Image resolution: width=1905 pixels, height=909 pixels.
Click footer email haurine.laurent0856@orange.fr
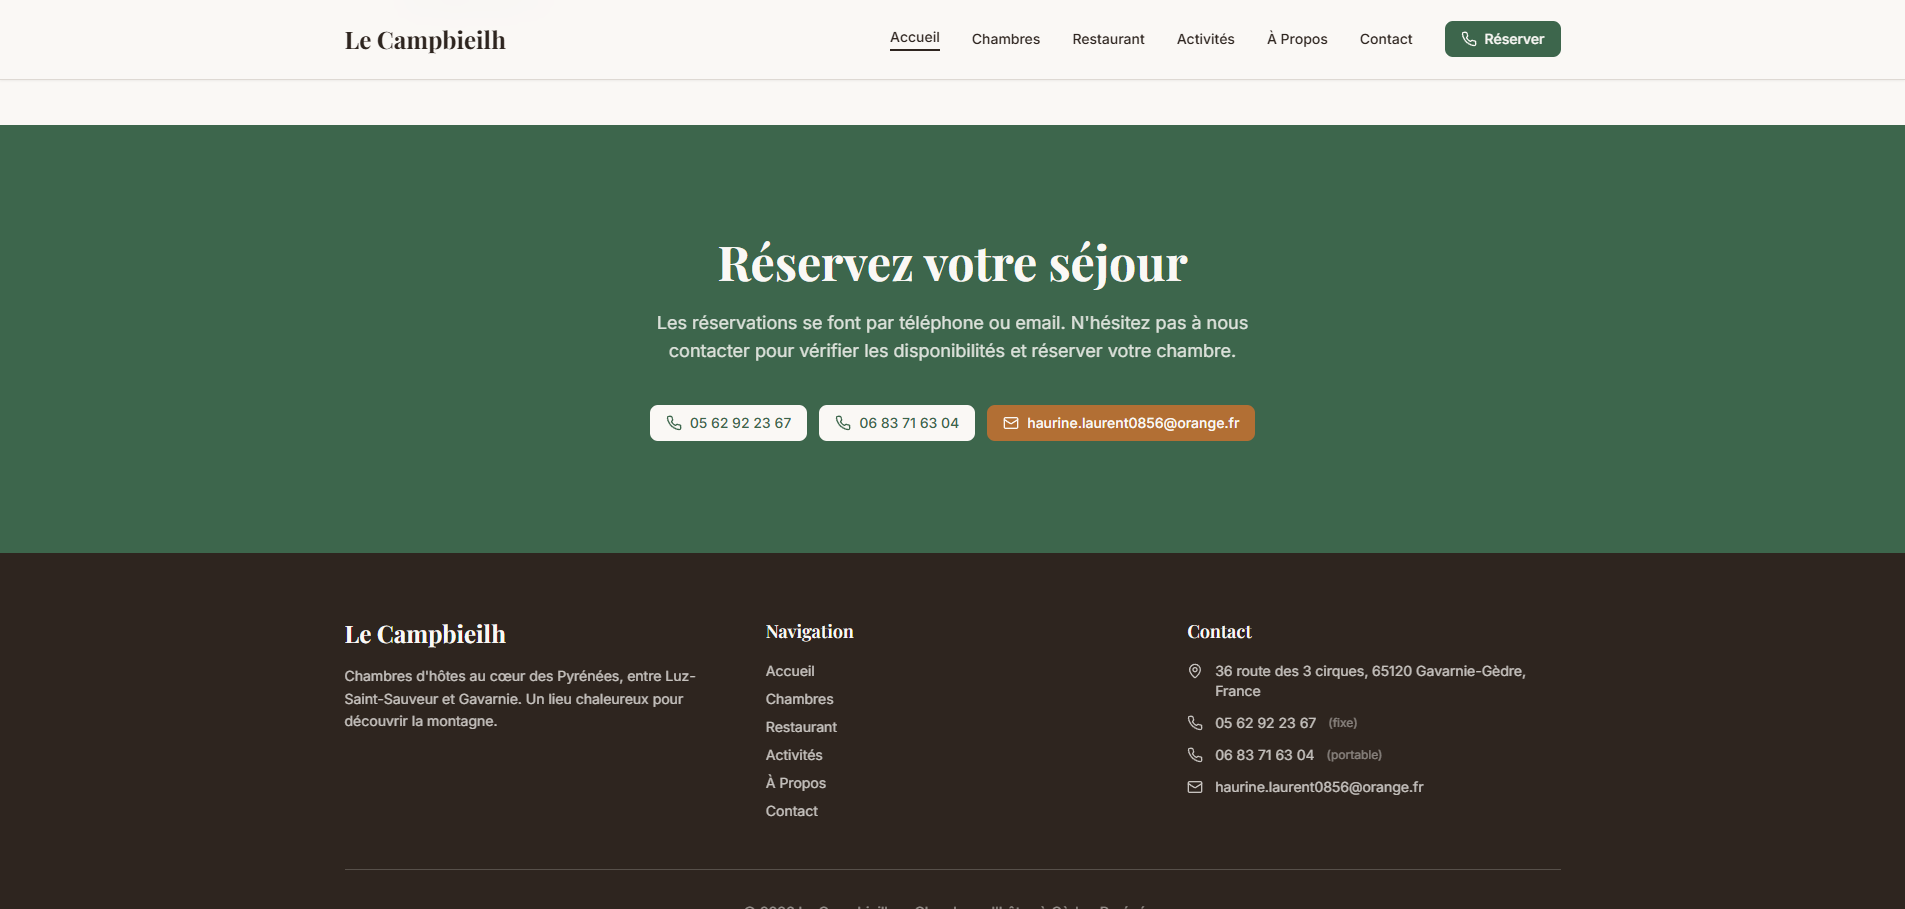1319,787
